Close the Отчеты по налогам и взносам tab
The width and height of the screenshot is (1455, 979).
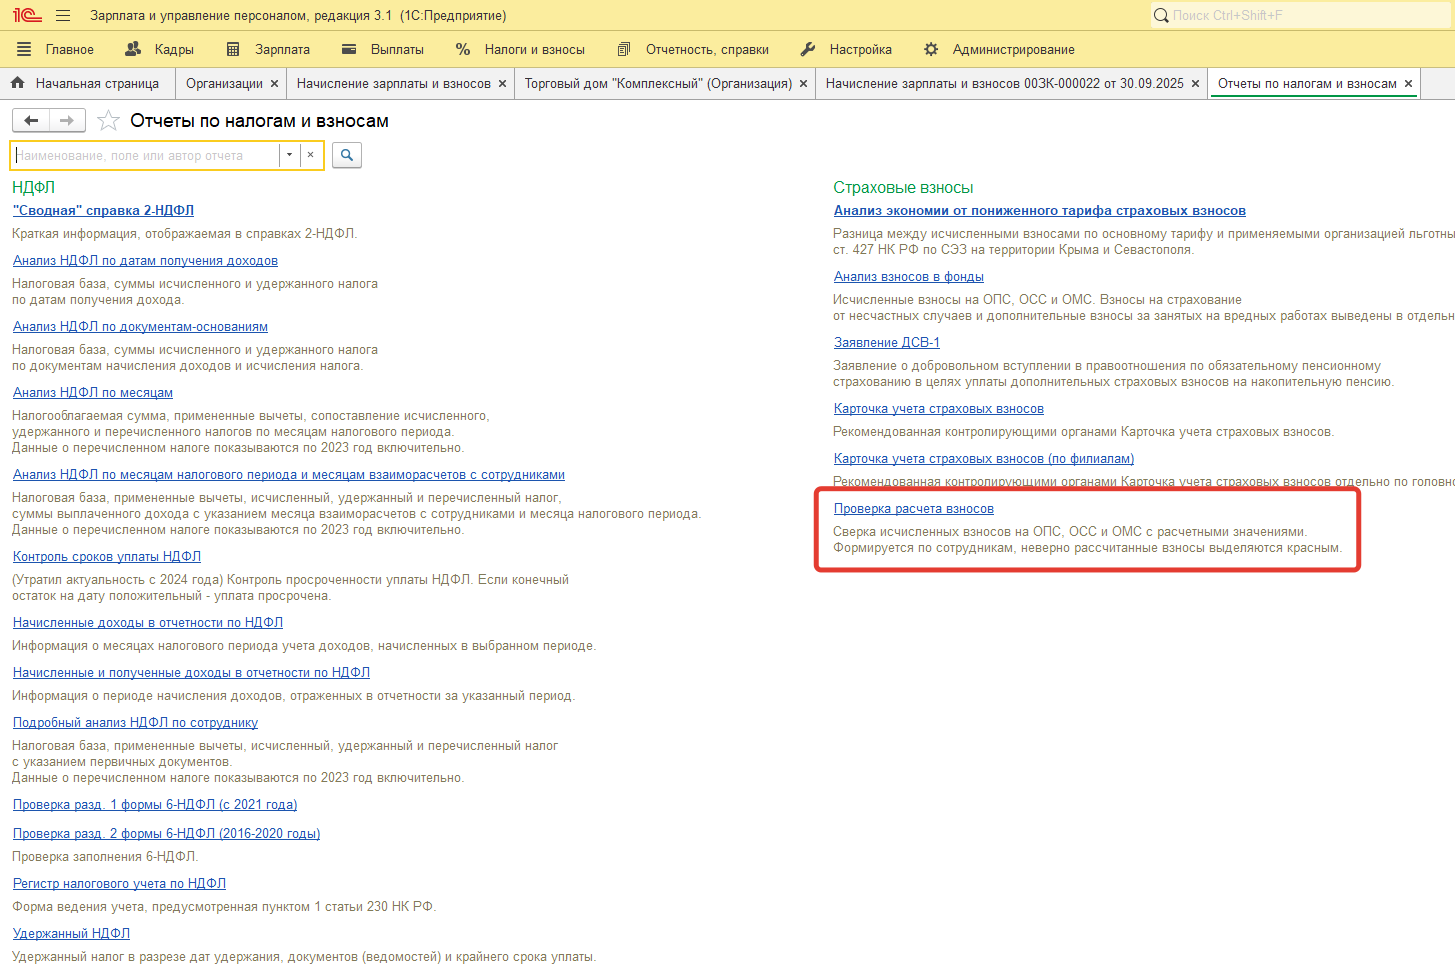point(1409,84)
